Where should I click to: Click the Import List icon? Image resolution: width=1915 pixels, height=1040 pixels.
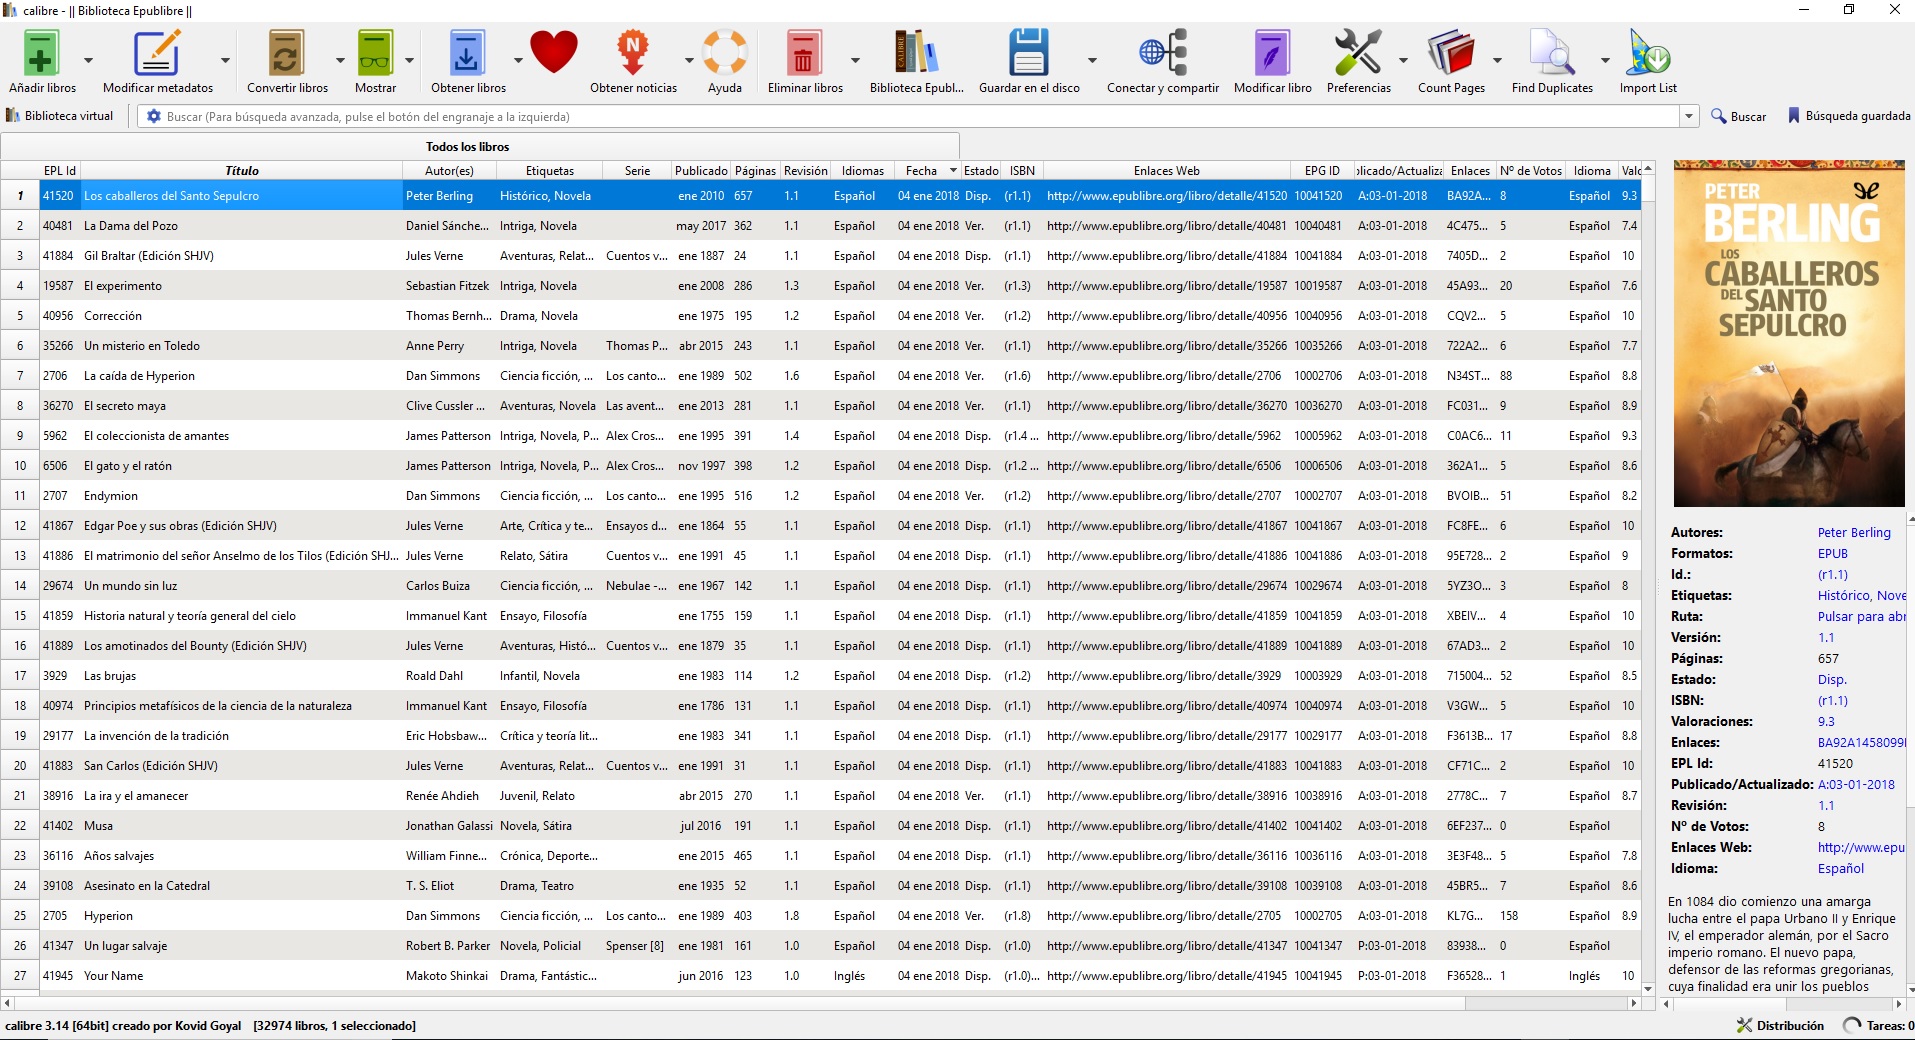click(x=1648, y=53)
